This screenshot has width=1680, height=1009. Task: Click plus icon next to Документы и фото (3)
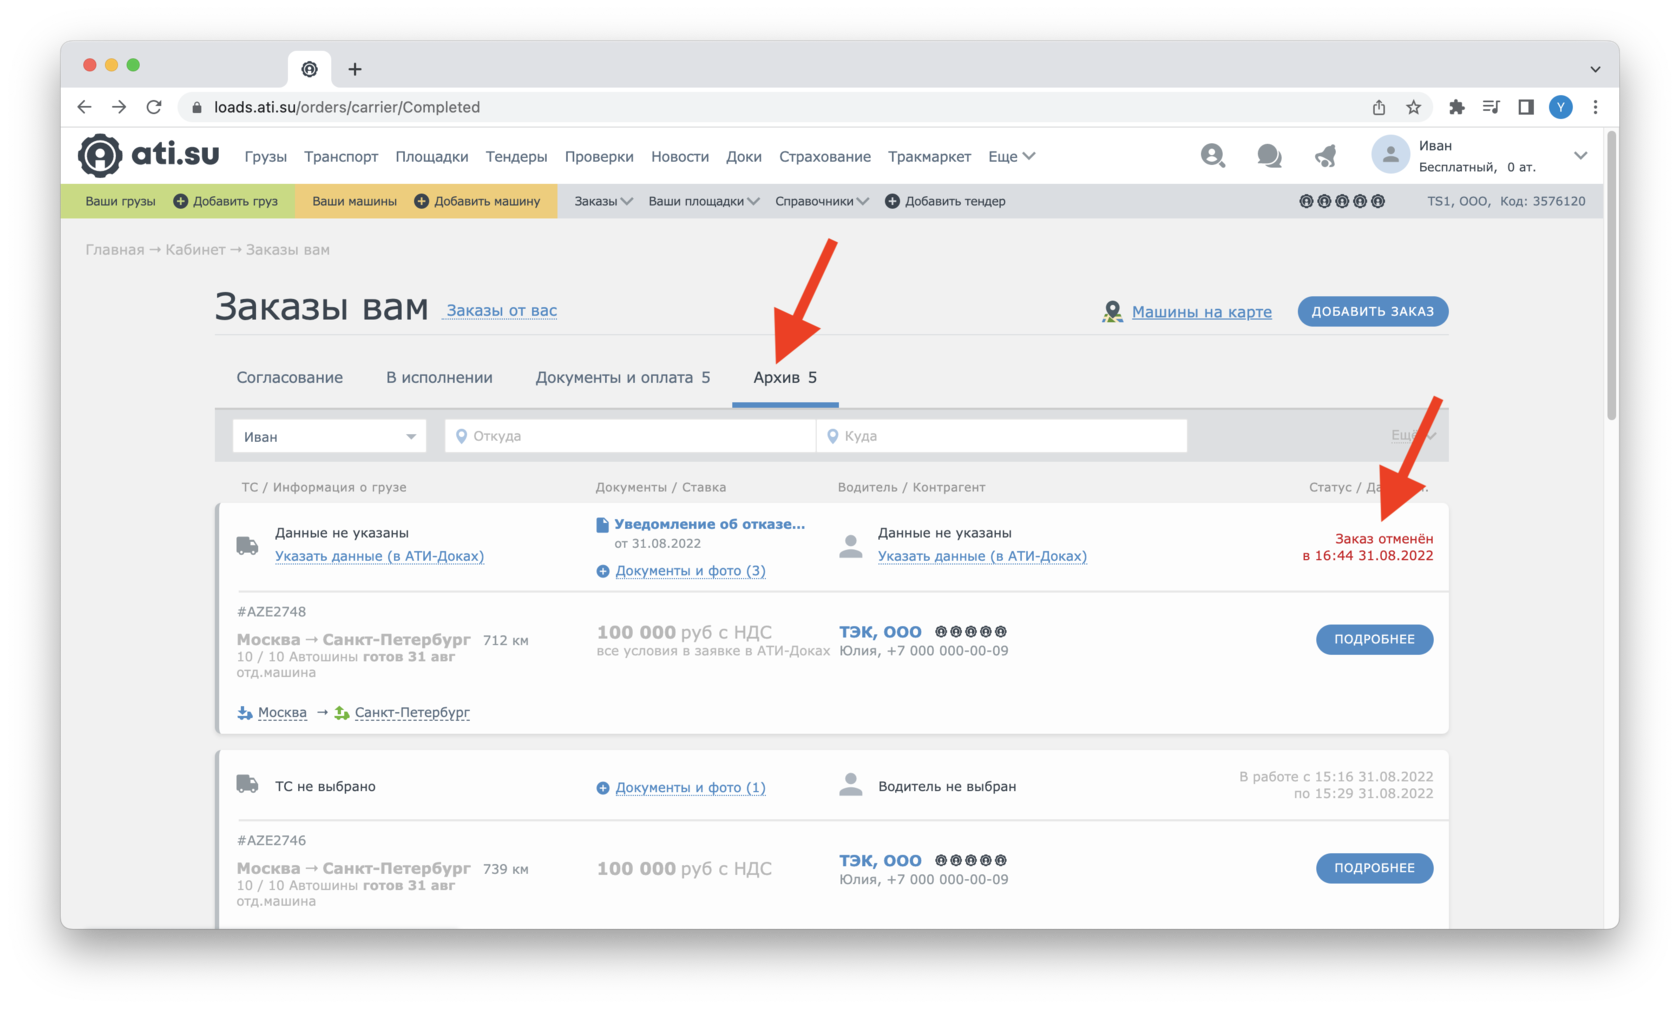pyautogui.click(x=602, y=571)
